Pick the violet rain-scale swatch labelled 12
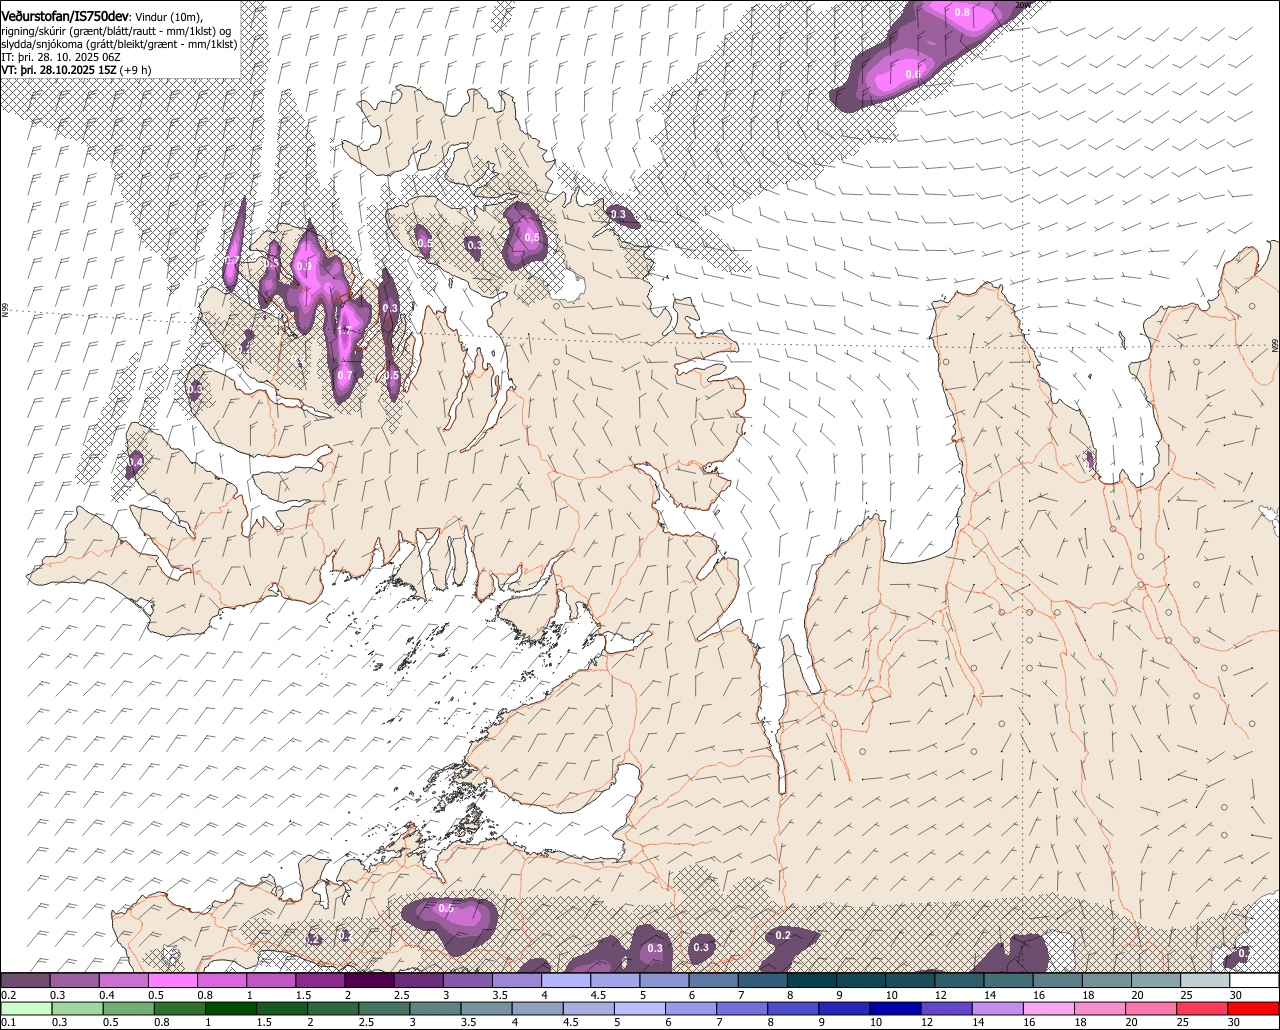1280x1030 pixels. click(x=946, y=1009)
